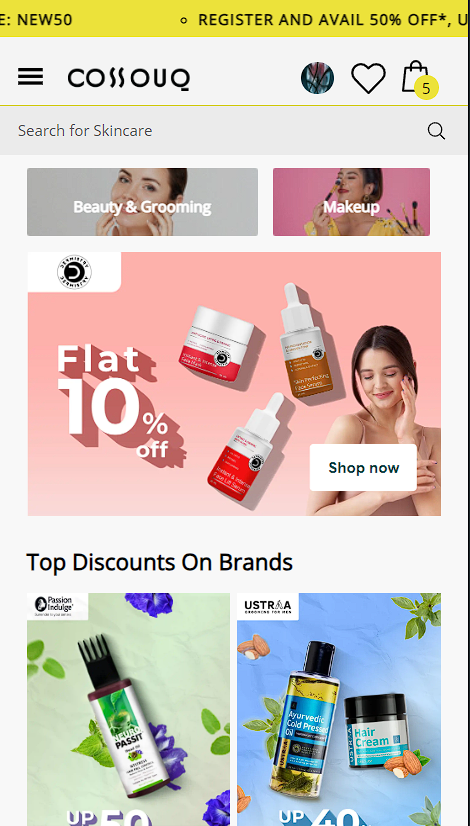
Task: Click the search magnifier icon
Action: (x=436, y=131)
